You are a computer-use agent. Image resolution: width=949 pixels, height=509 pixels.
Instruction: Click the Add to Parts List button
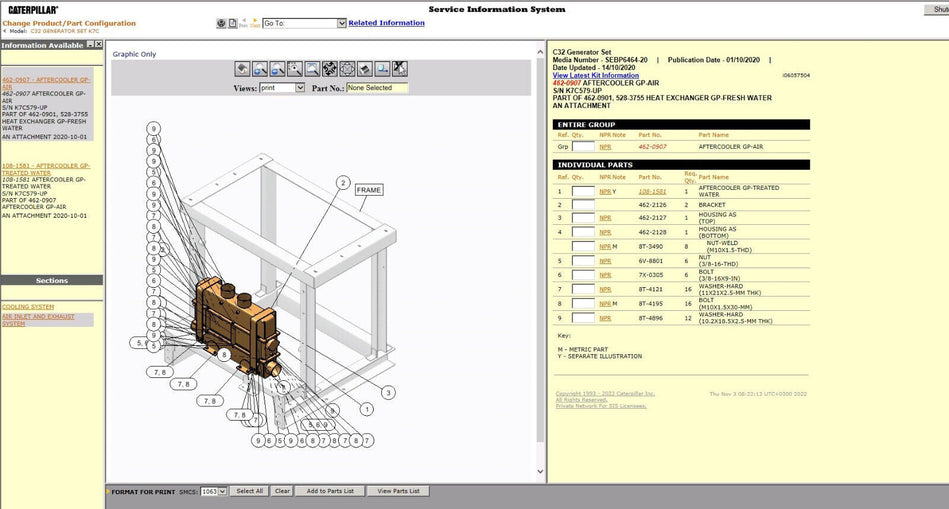pyautogui.click(x=329, y=491)
